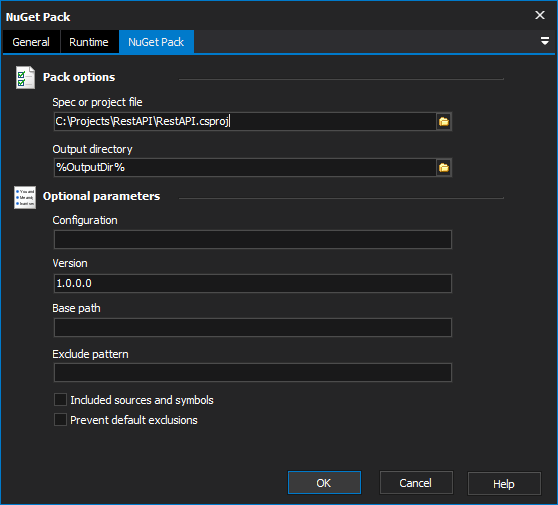558x505 pixels.
Task: Open the tab list dropdown arrow
Action: tap(544, 41)
